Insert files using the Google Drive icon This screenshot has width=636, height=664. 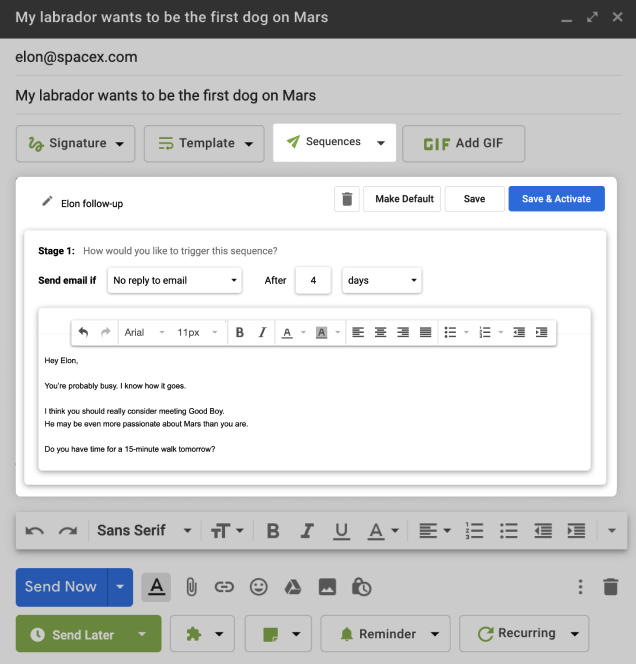tap(293, 587)
